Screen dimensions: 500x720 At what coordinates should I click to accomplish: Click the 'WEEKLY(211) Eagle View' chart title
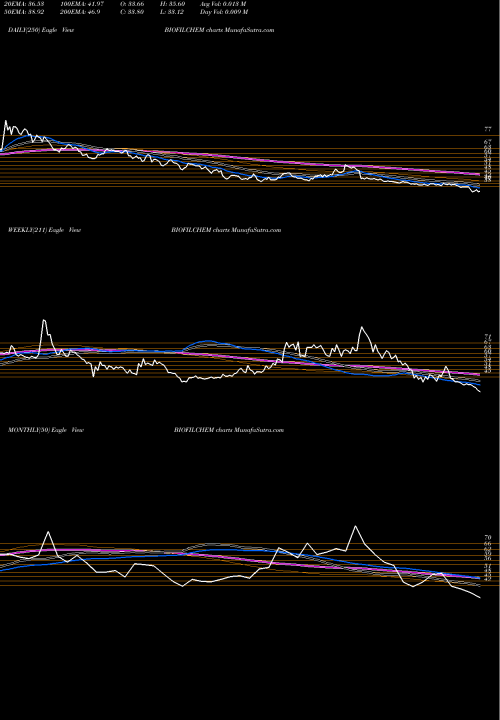pos(45,230)
